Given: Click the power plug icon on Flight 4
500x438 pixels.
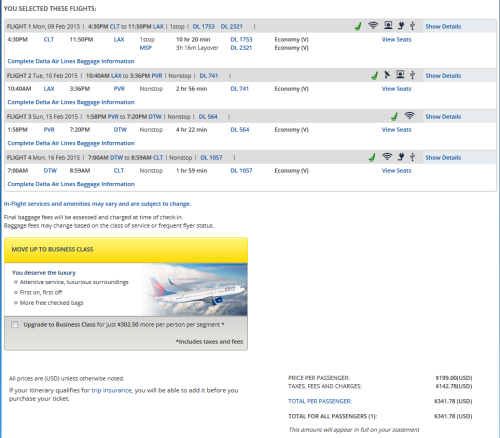Looking at the screenshot, I should [x=401, y=156].
